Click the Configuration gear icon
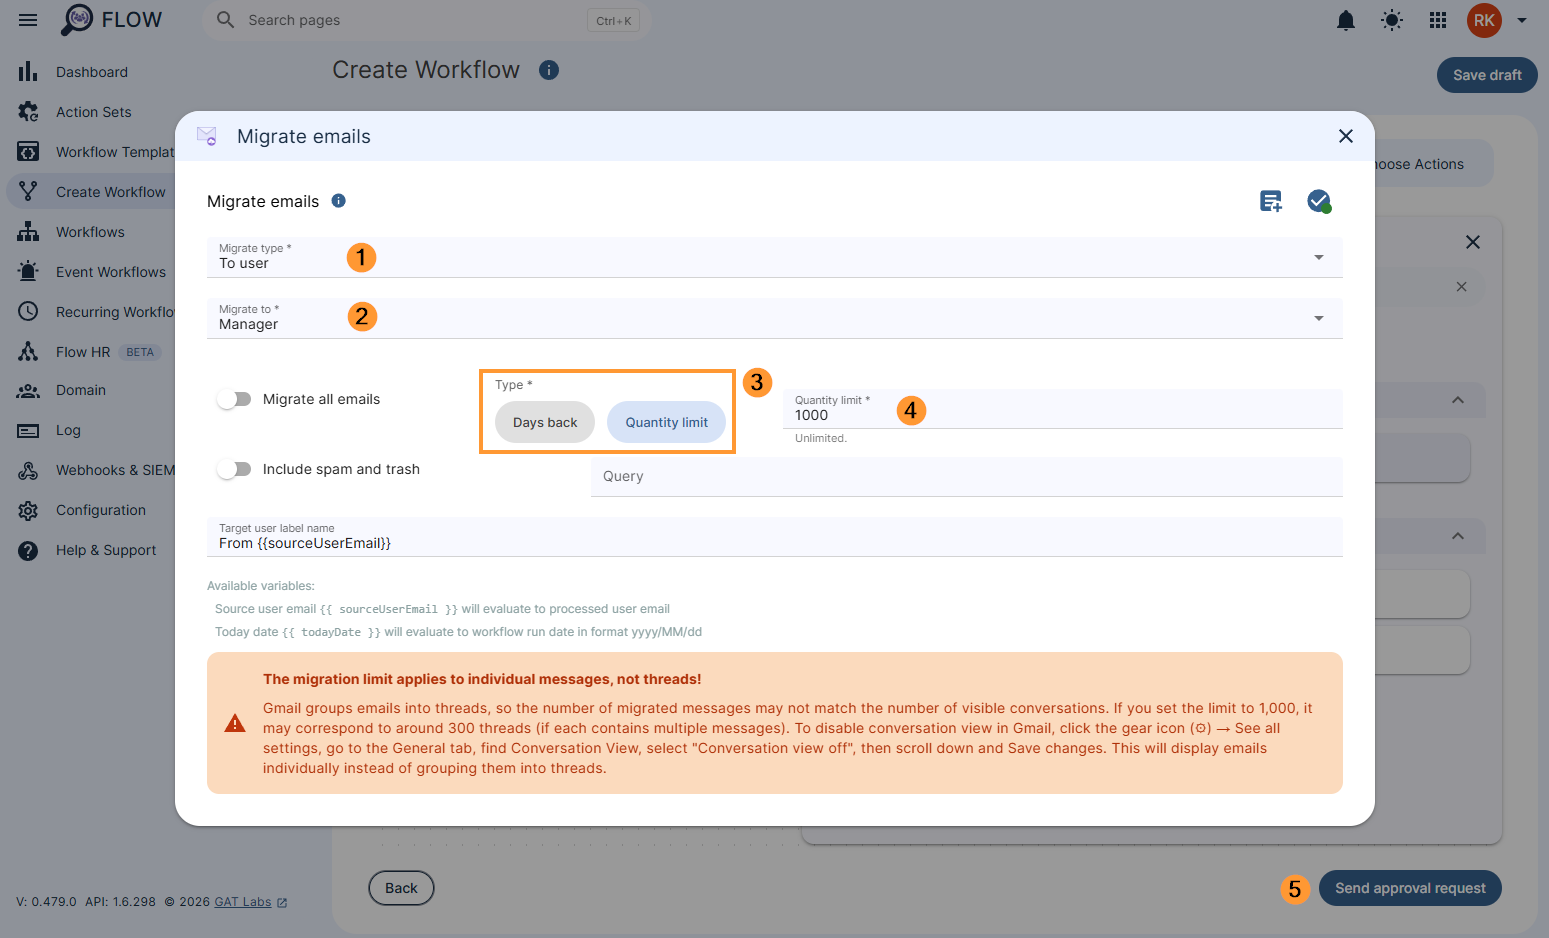The width and height of the screenshot is (1549, 938). (x=28, y=511)
